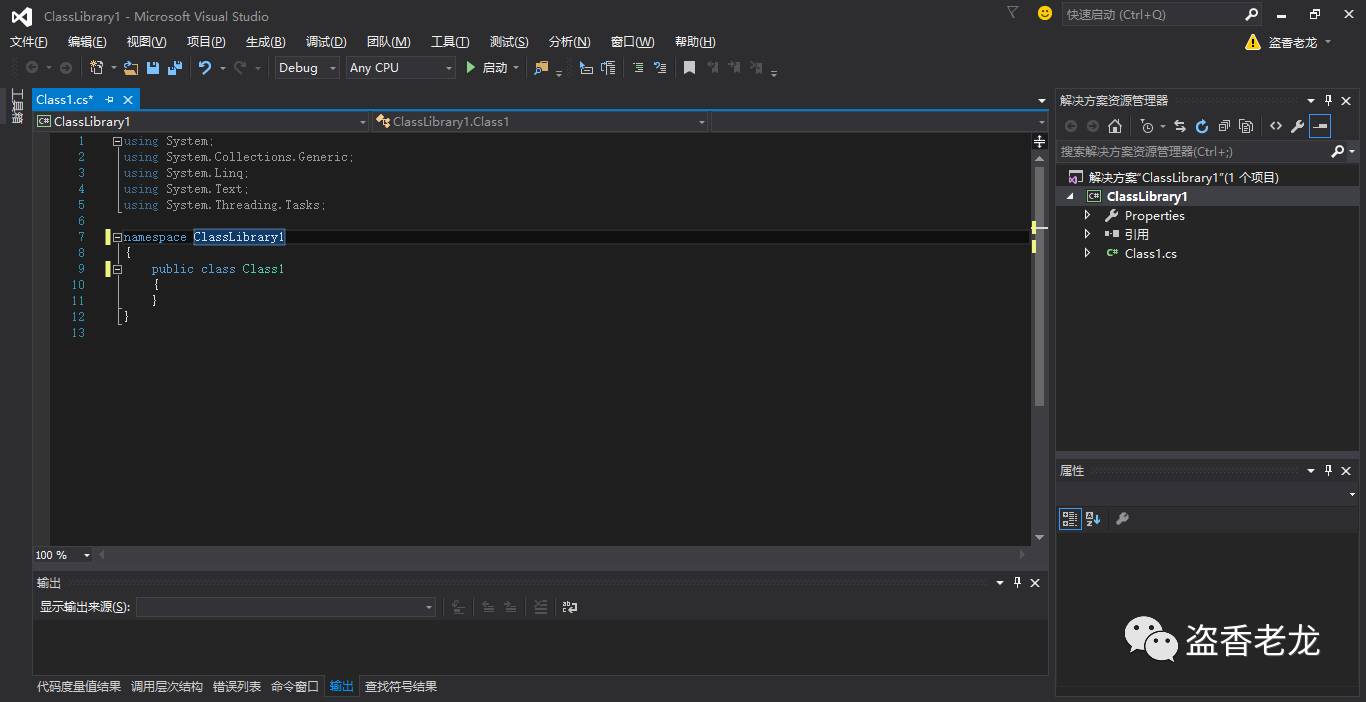The image size is (1366, 702).
Task: Click the 盗香老龙 account name
Action: tap(1292, 42)
